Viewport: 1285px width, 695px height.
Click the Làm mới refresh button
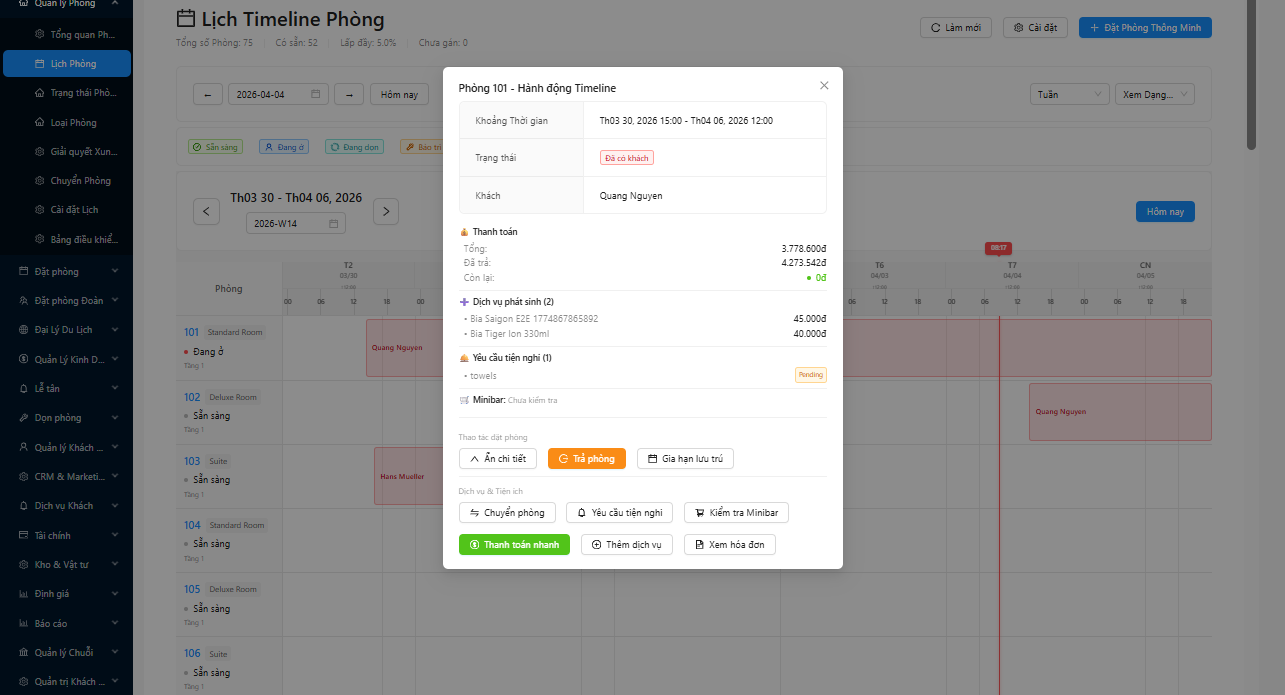pos(955,27)
